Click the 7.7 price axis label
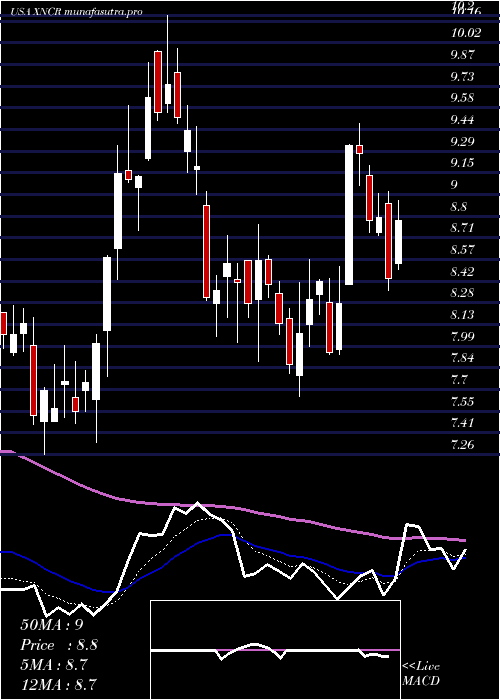 tap(460, 379)
